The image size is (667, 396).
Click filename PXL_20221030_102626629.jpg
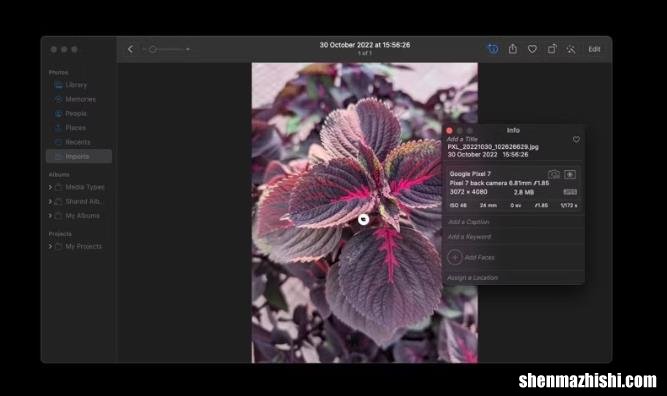pyautogui.click(x=493, y=147)
